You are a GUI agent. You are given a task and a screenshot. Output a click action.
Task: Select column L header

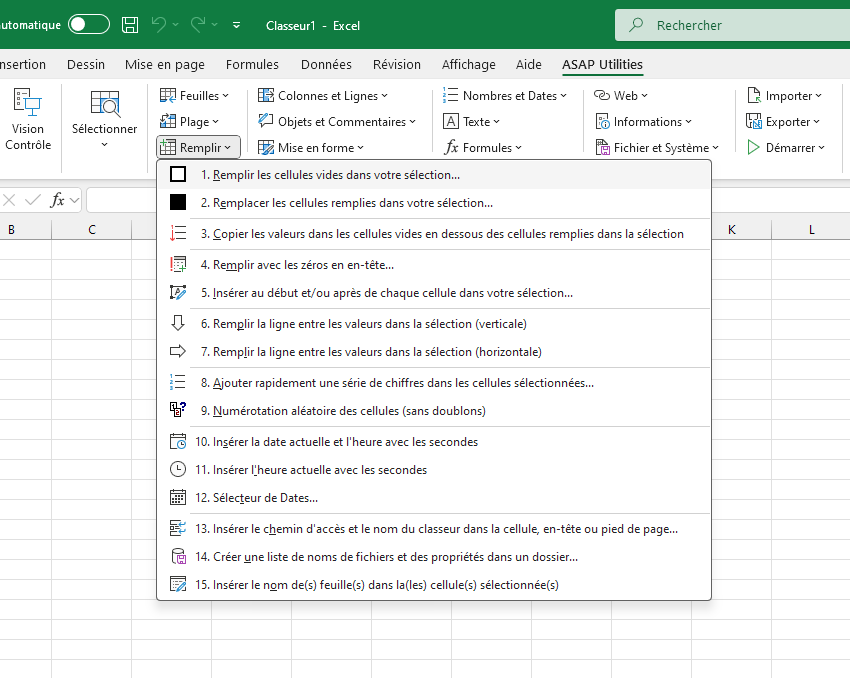click(x=811, y=230)
